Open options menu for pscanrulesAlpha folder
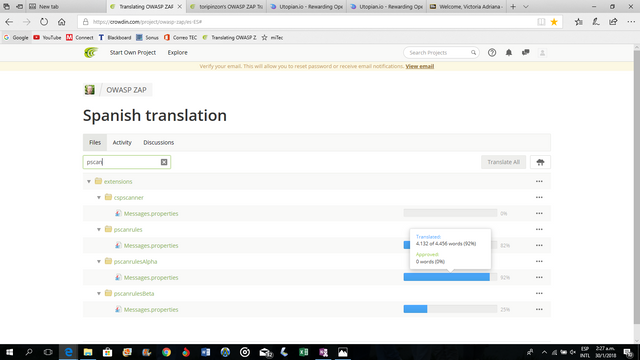This screenshot has width=640, height=360. (539, 261)
